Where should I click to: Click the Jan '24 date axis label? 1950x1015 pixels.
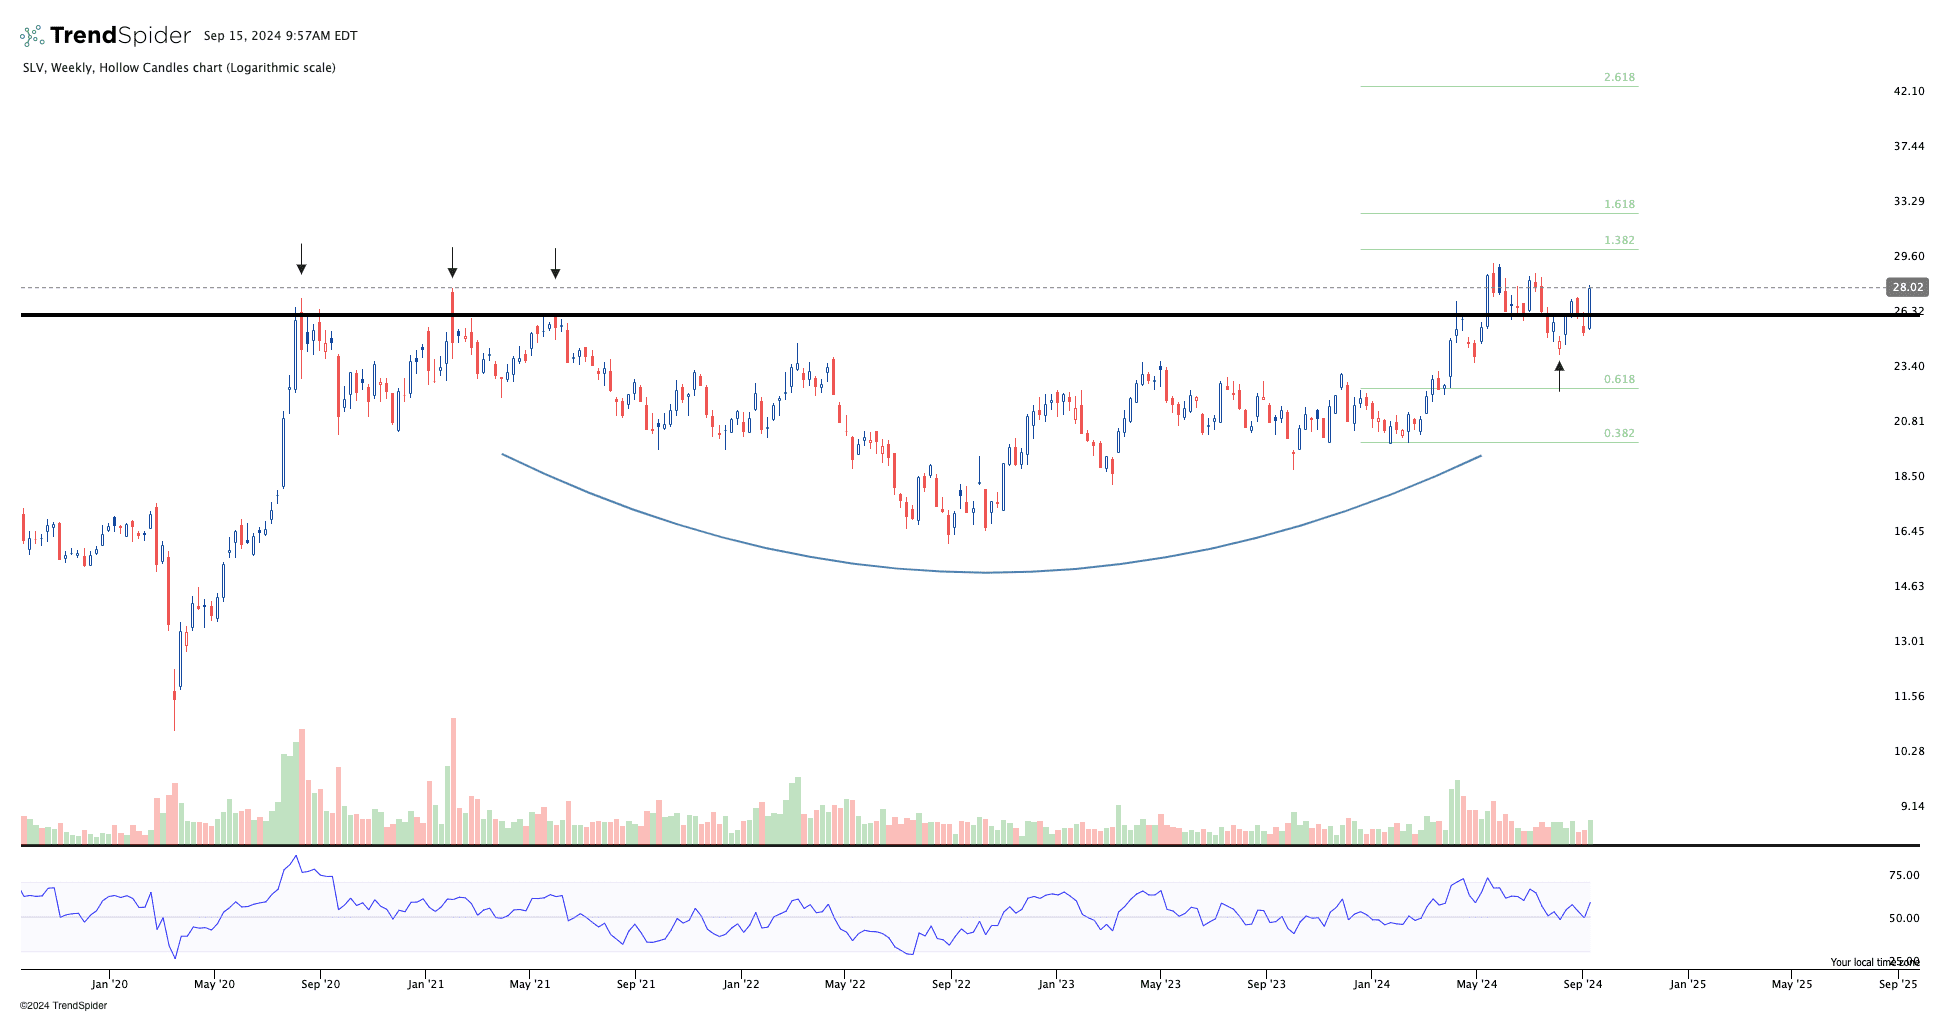[x=1371, y=984]
